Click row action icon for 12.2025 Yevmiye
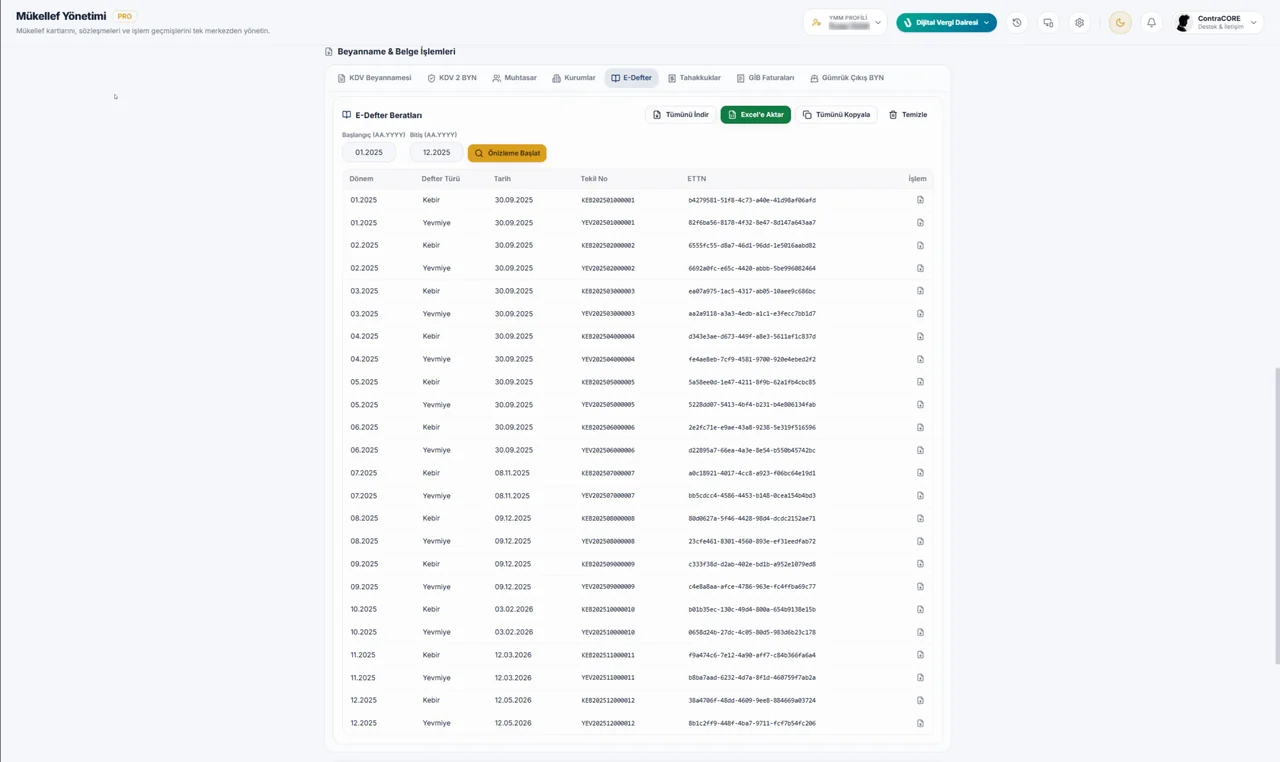The height and width of the screenshot is (762, 1280). (920, 723)
